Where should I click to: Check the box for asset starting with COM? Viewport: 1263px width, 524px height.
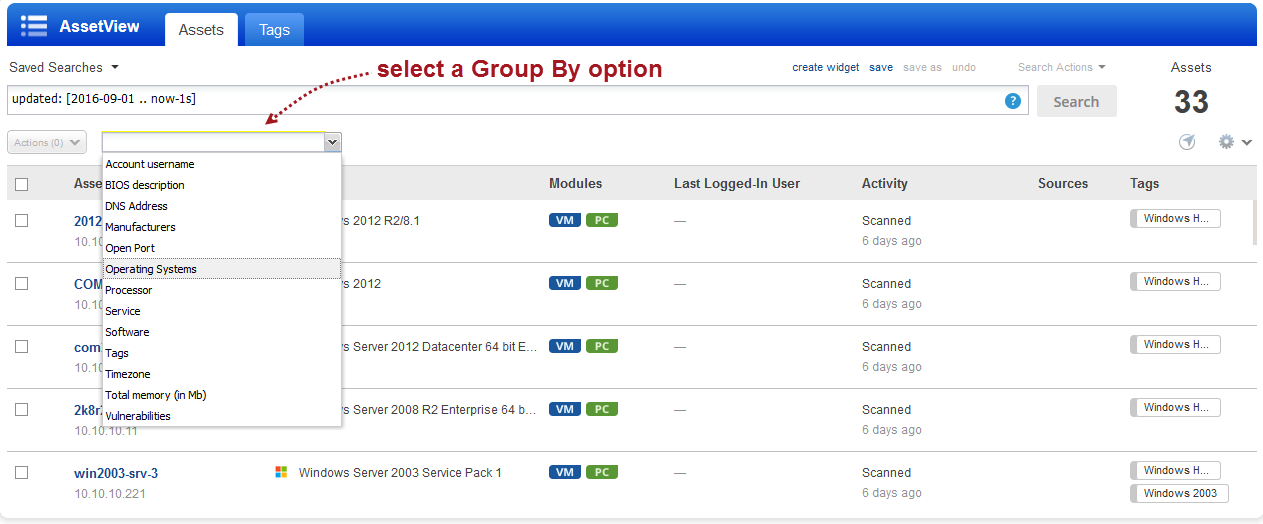point(22,283)
